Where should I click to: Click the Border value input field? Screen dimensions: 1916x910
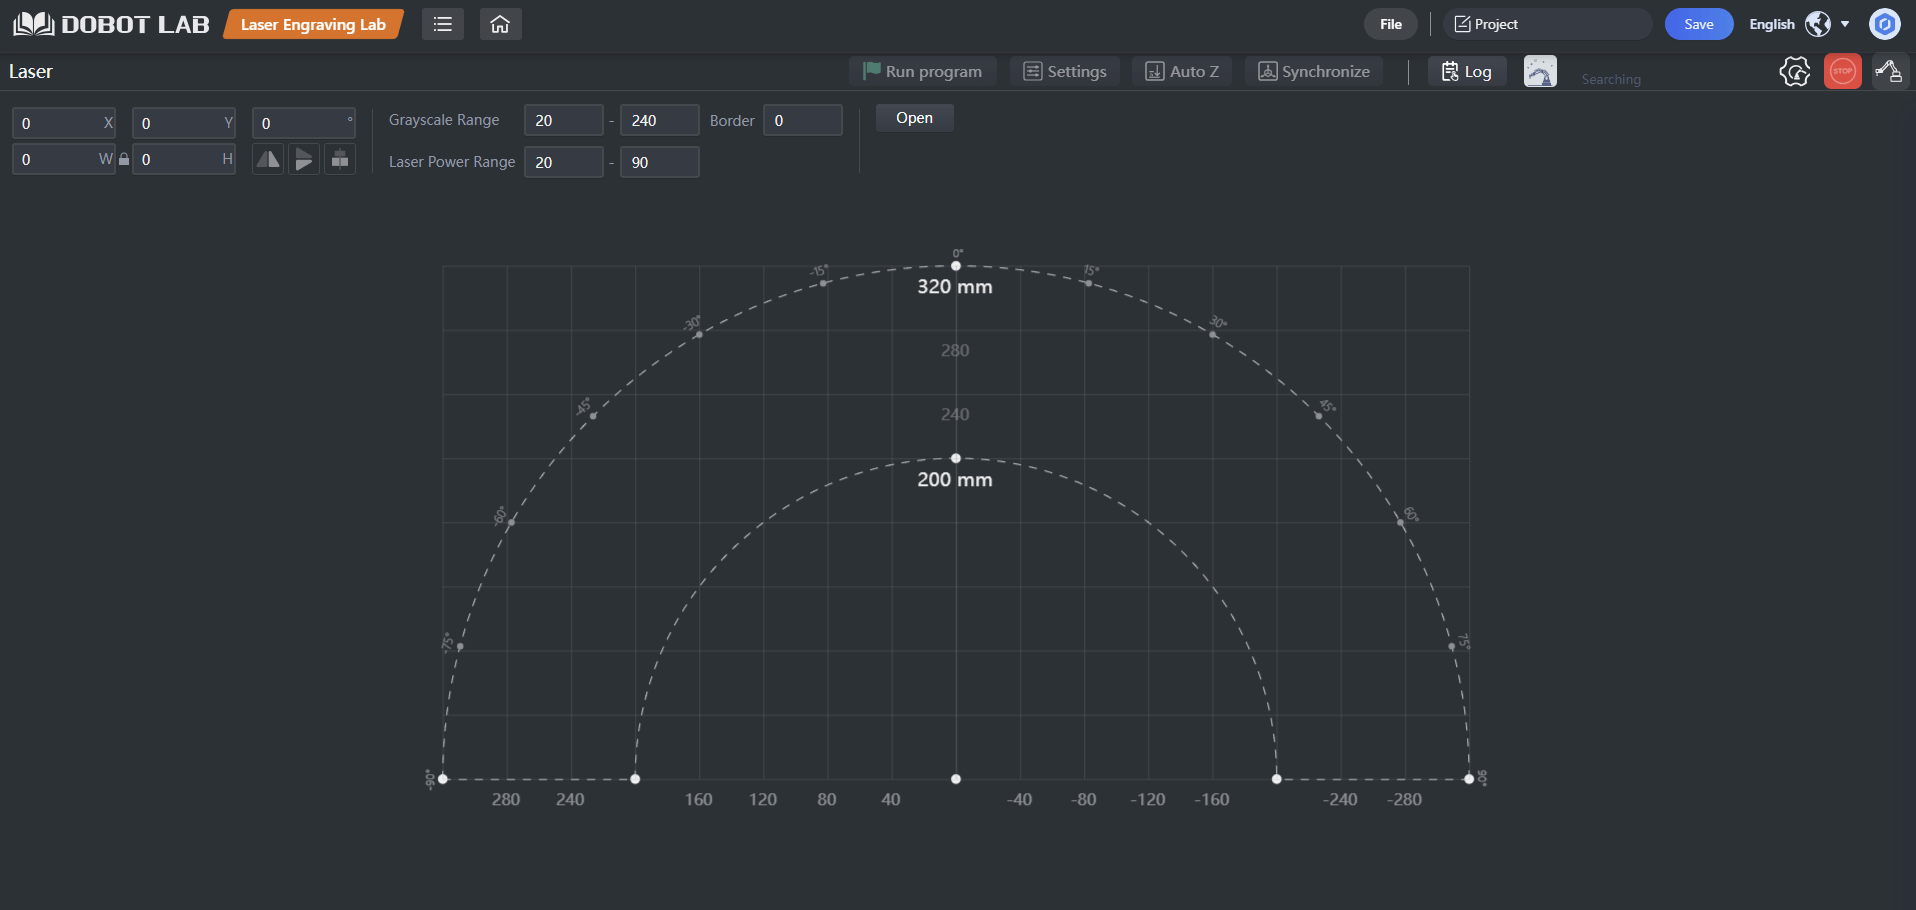[802, 120]
